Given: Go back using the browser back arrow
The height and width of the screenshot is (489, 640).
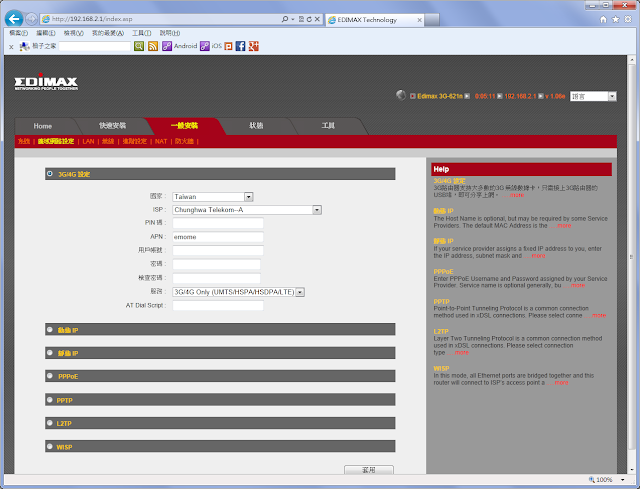Looking at the screenshot, I should [14, 19].
